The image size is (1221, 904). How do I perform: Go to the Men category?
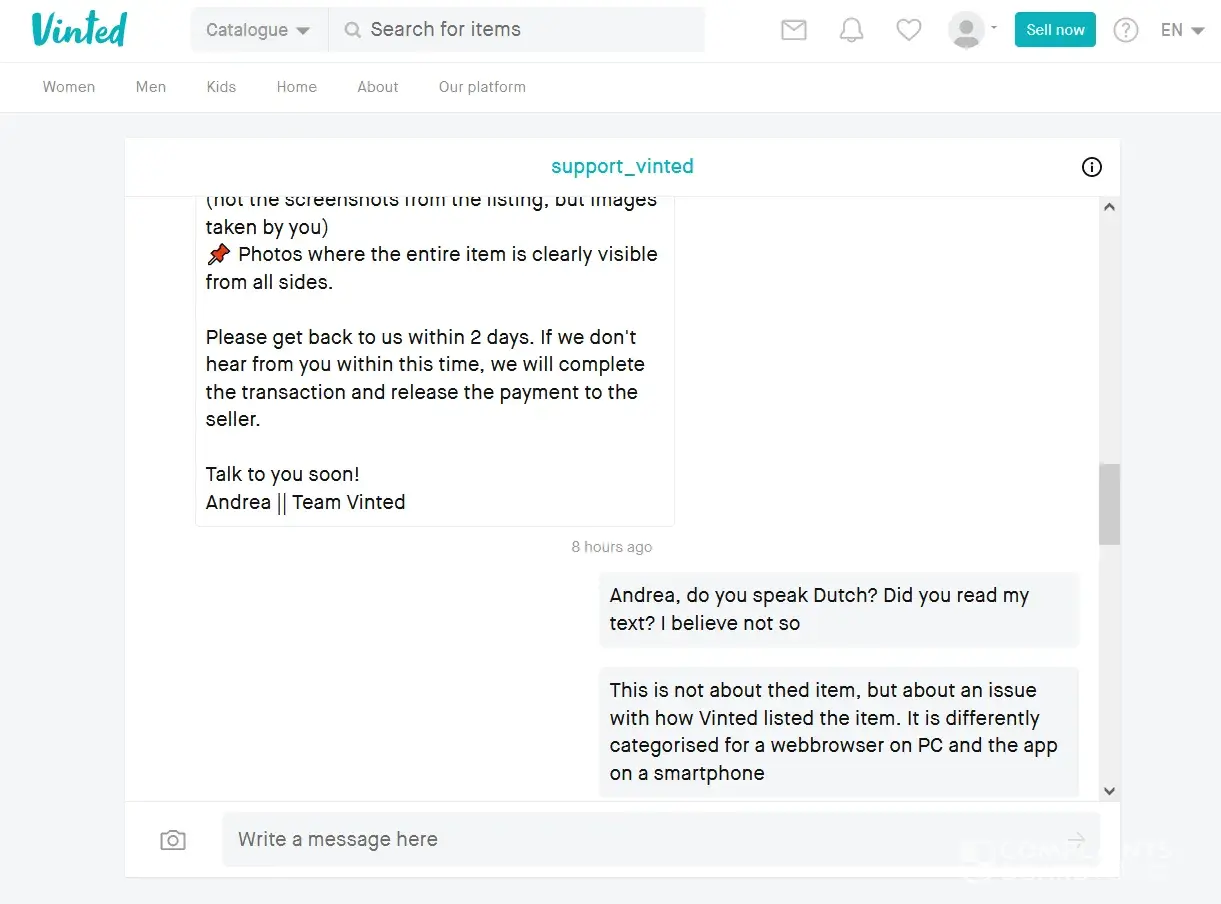coord(151,87)
